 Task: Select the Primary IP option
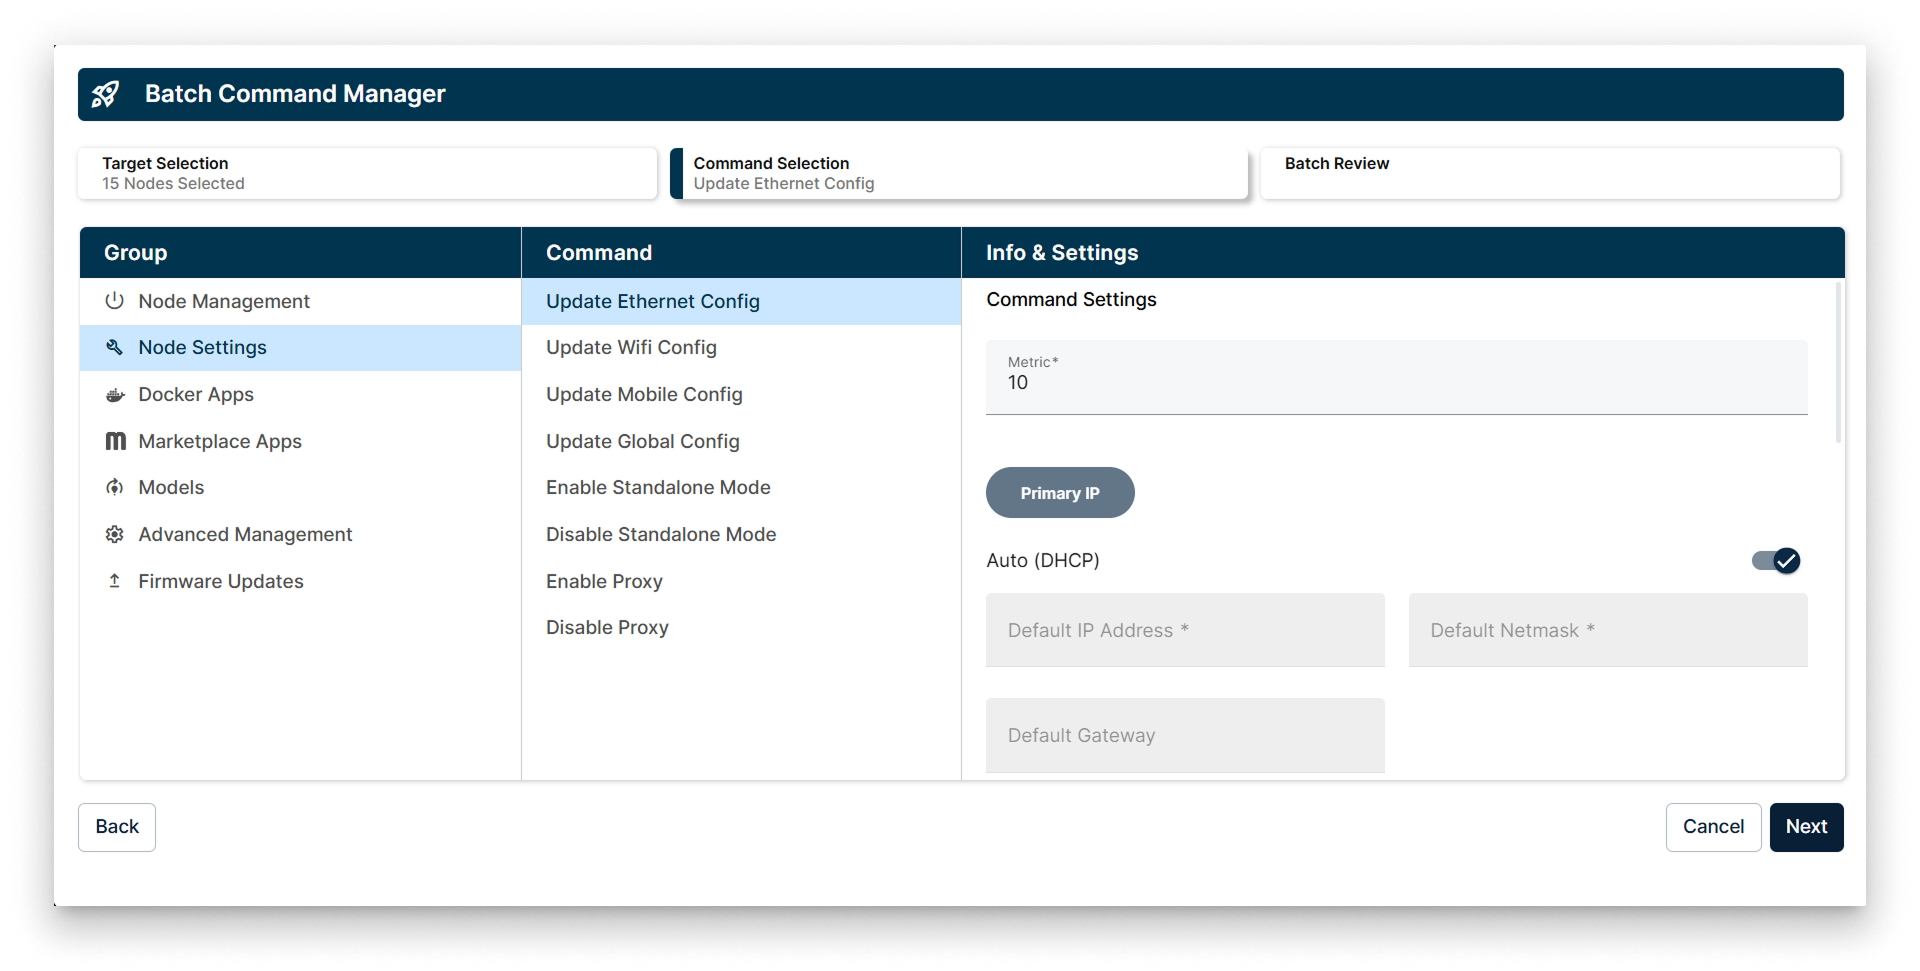pos(1060,492)
